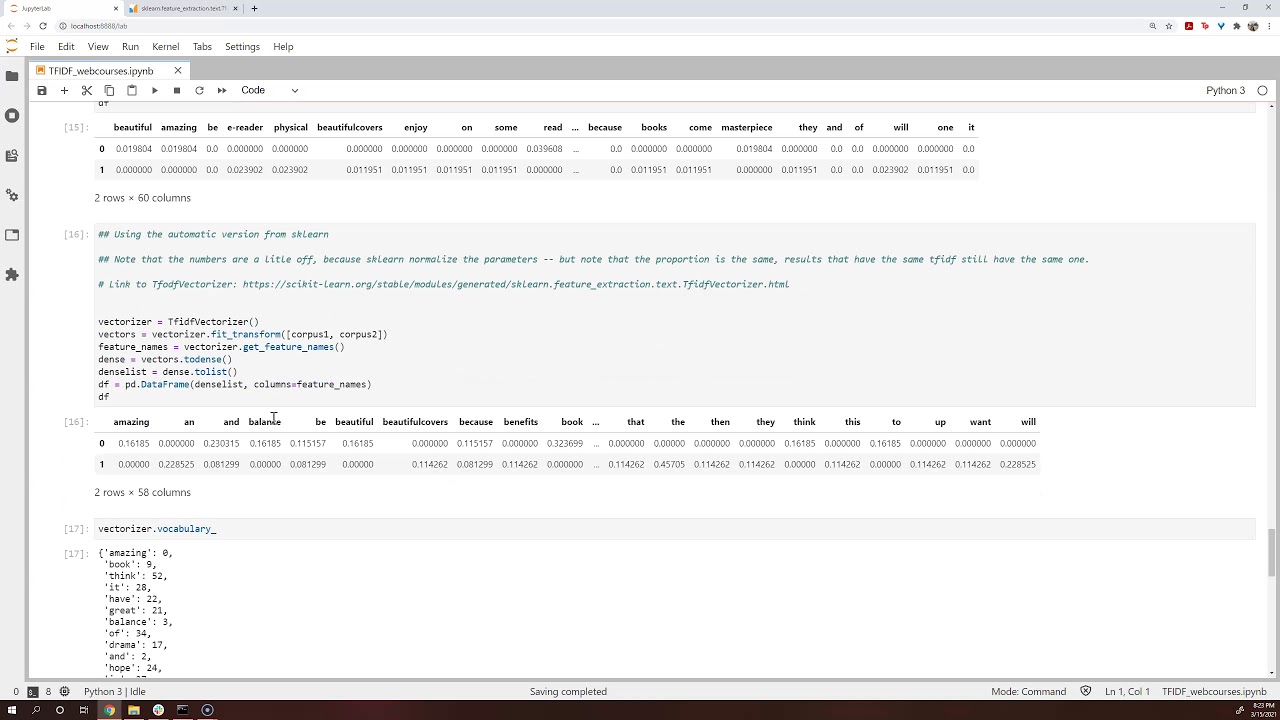
Task: Click Chrome icon in Windows taskbar
Action: point(109,710)
